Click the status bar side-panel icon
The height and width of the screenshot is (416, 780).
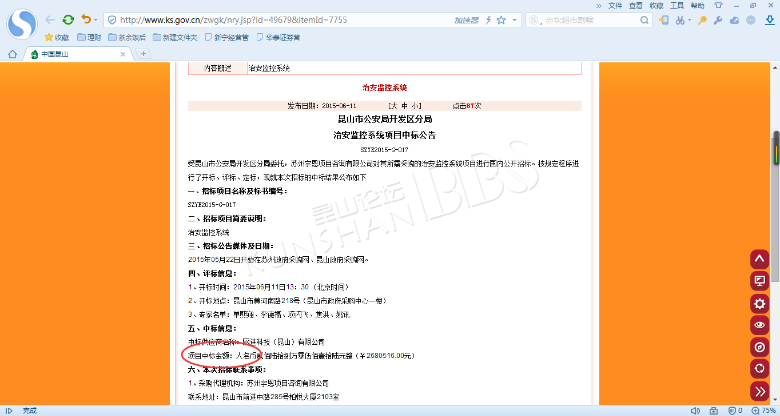point(9,411)
